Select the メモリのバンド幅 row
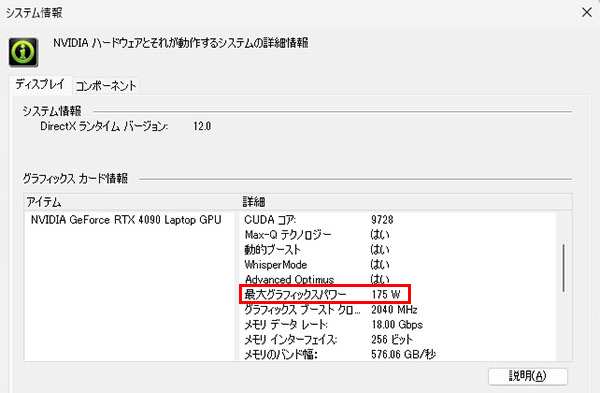Image resolution: width=600 pixels, height=393 pixels. (x=398, y=354)
